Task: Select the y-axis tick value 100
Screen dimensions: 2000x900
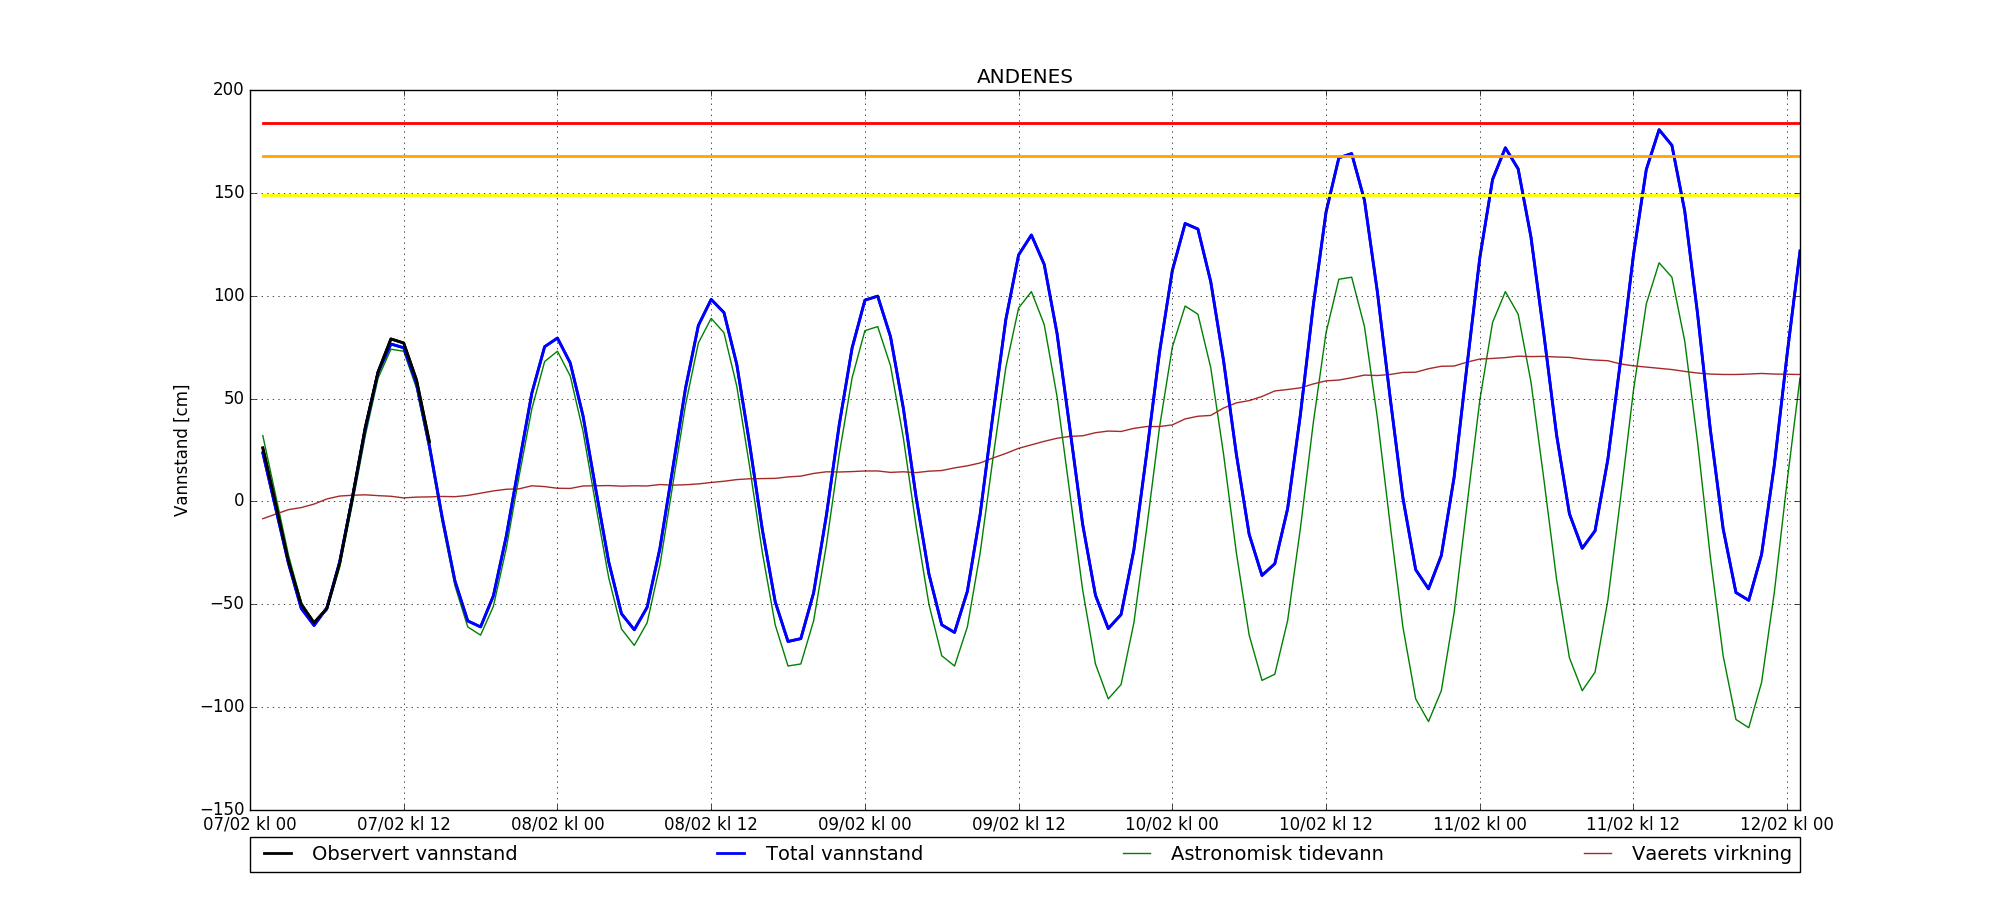Action: pyautogui.click(x=228, y=296)
